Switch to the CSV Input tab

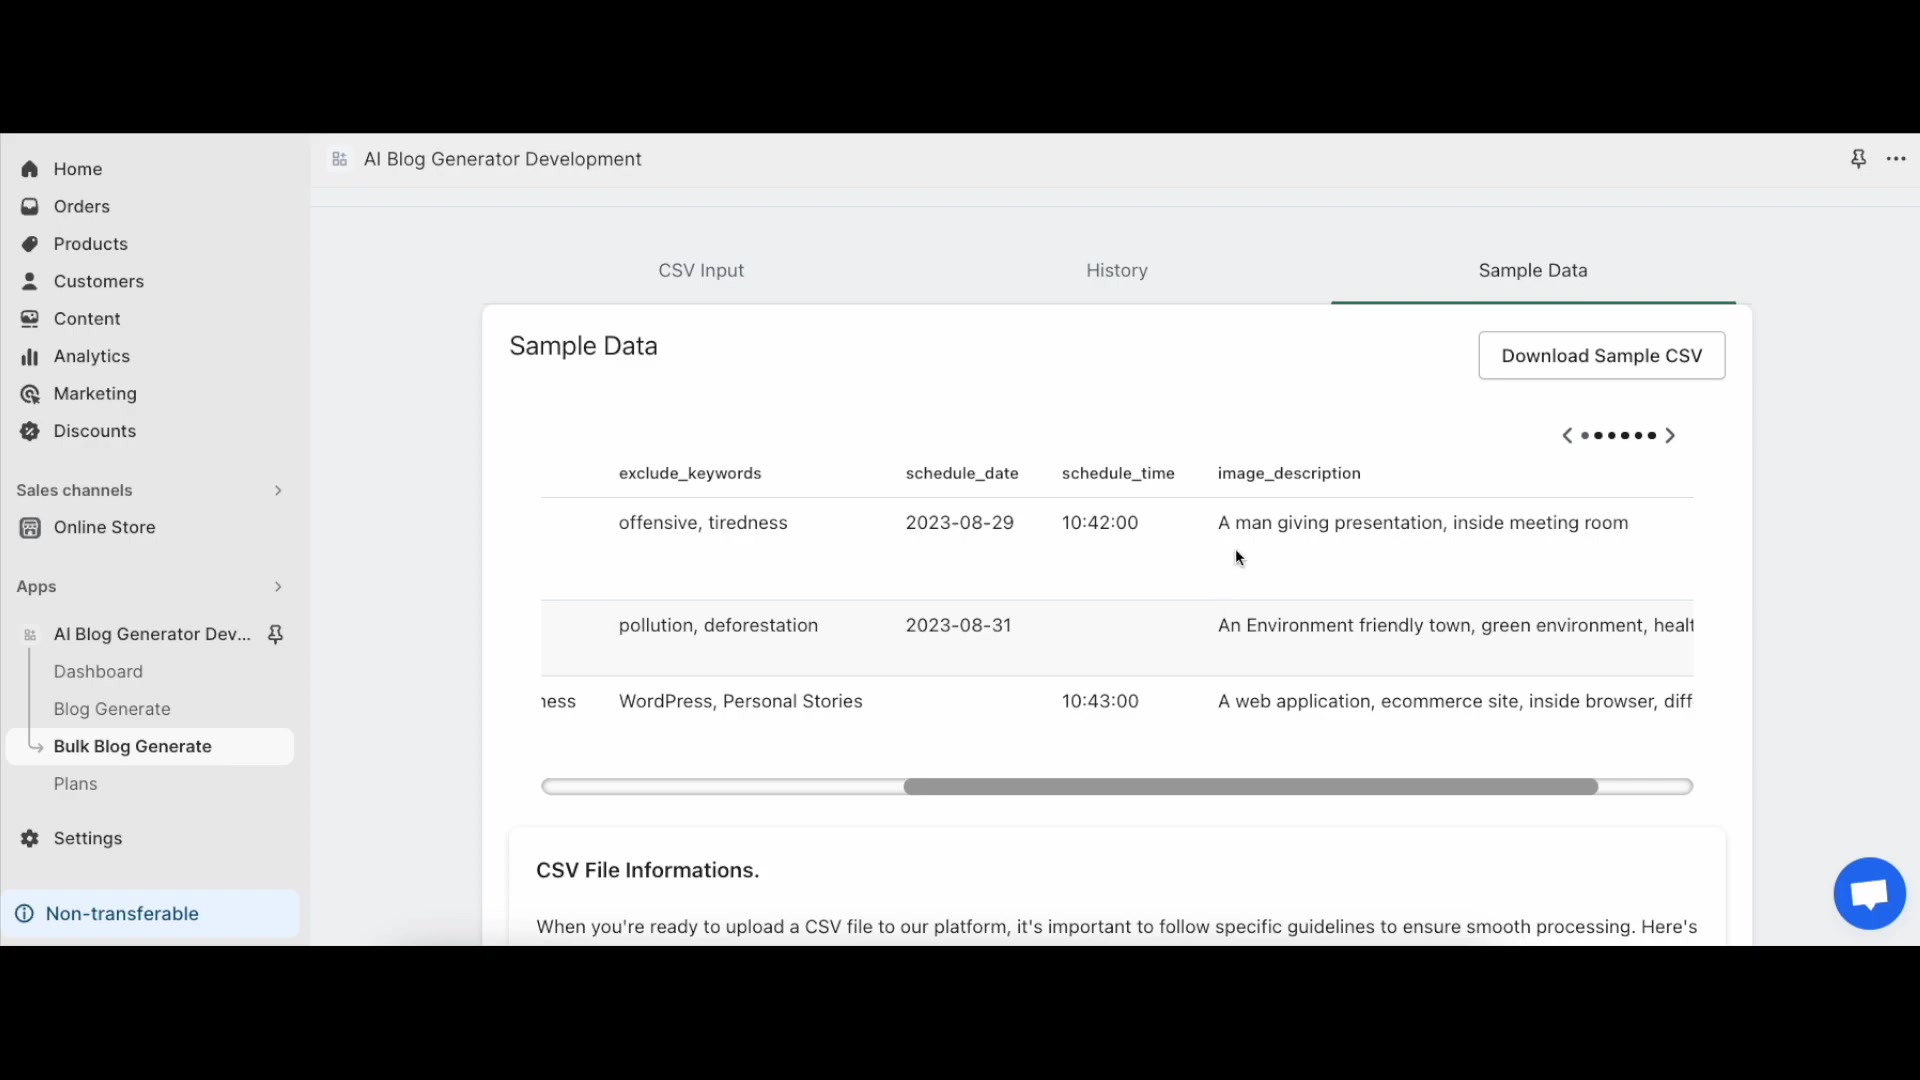(x=701, y=271)
